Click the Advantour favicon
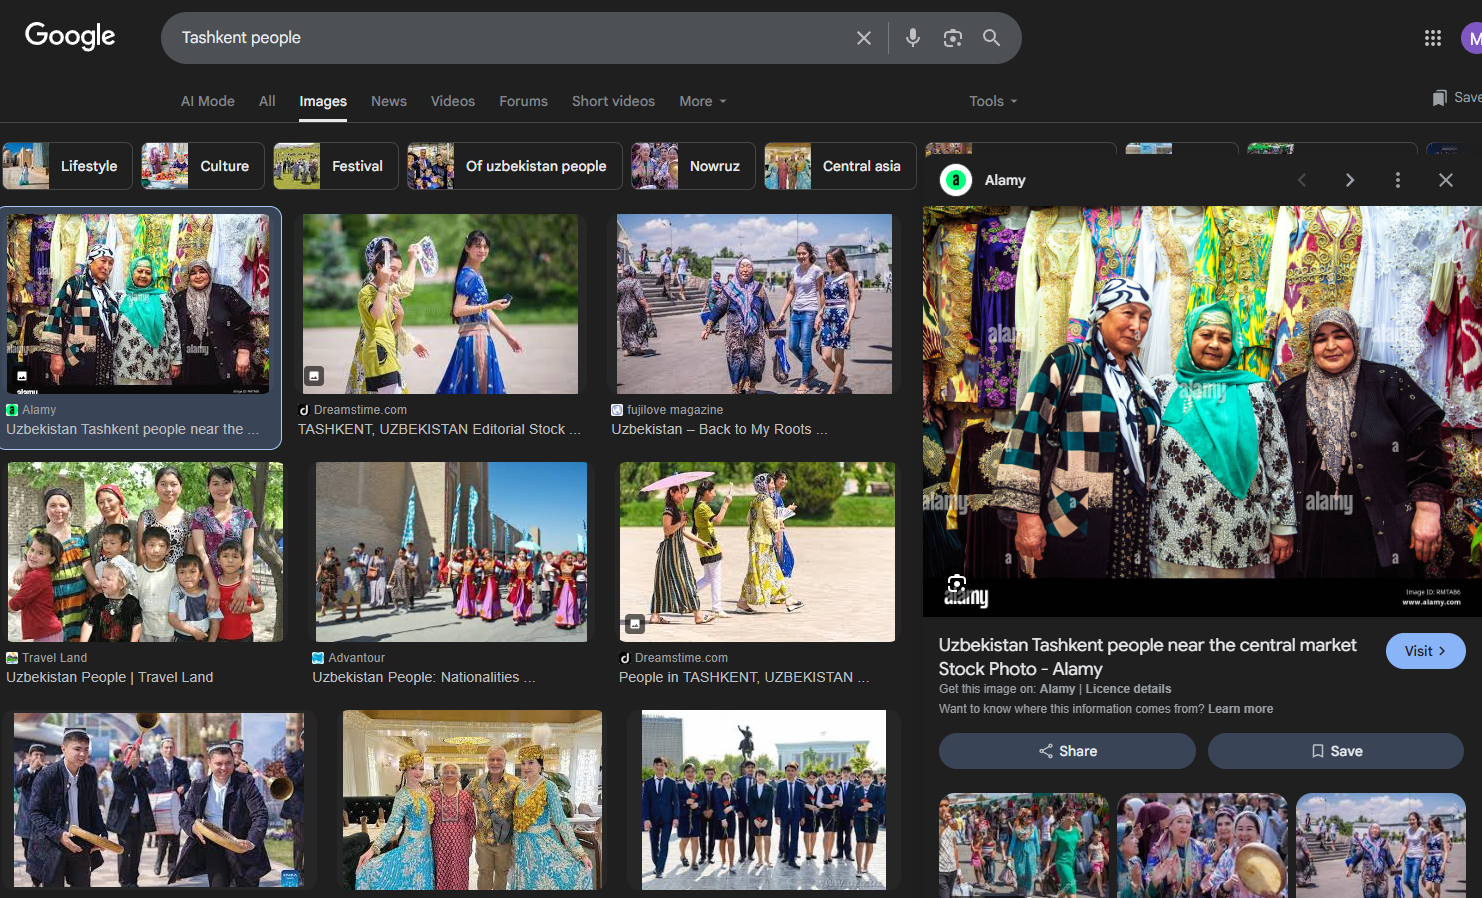1482x898 pixels. tap(318, 658)
